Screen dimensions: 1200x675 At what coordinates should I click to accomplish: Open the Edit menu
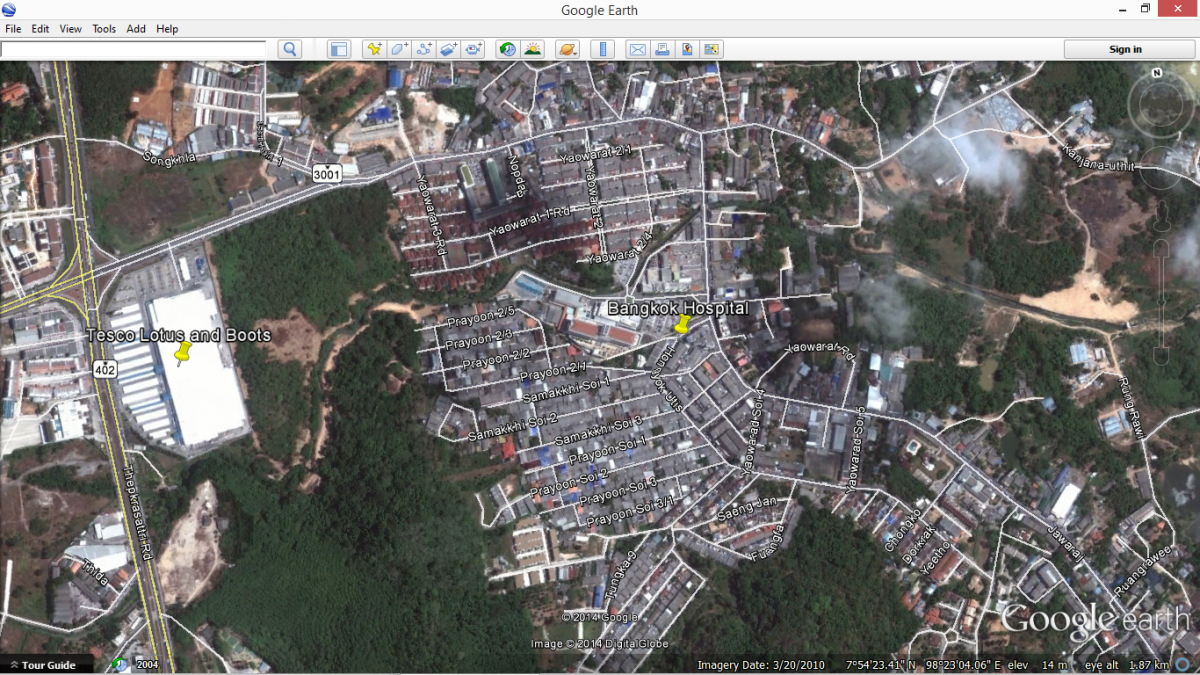point(40,29)
